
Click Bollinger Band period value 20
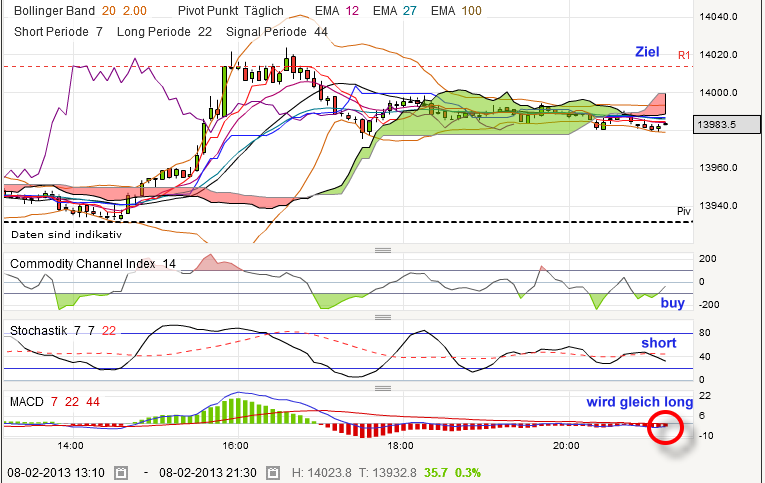tap(109, 11)
